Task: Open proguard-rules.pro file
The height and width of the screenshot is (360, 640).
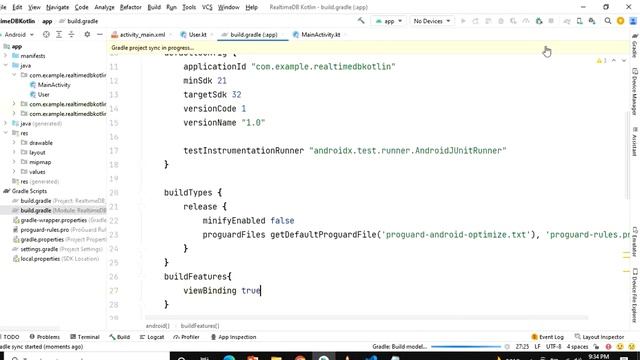Action: point(59,230)
